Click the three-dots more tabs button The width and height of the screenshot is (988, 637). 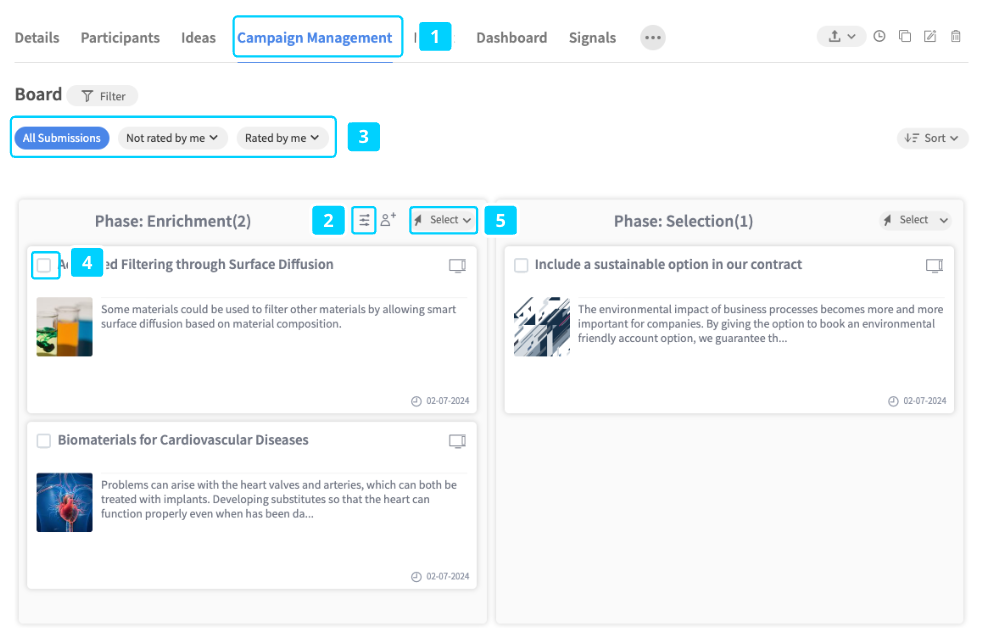point(652,38)
